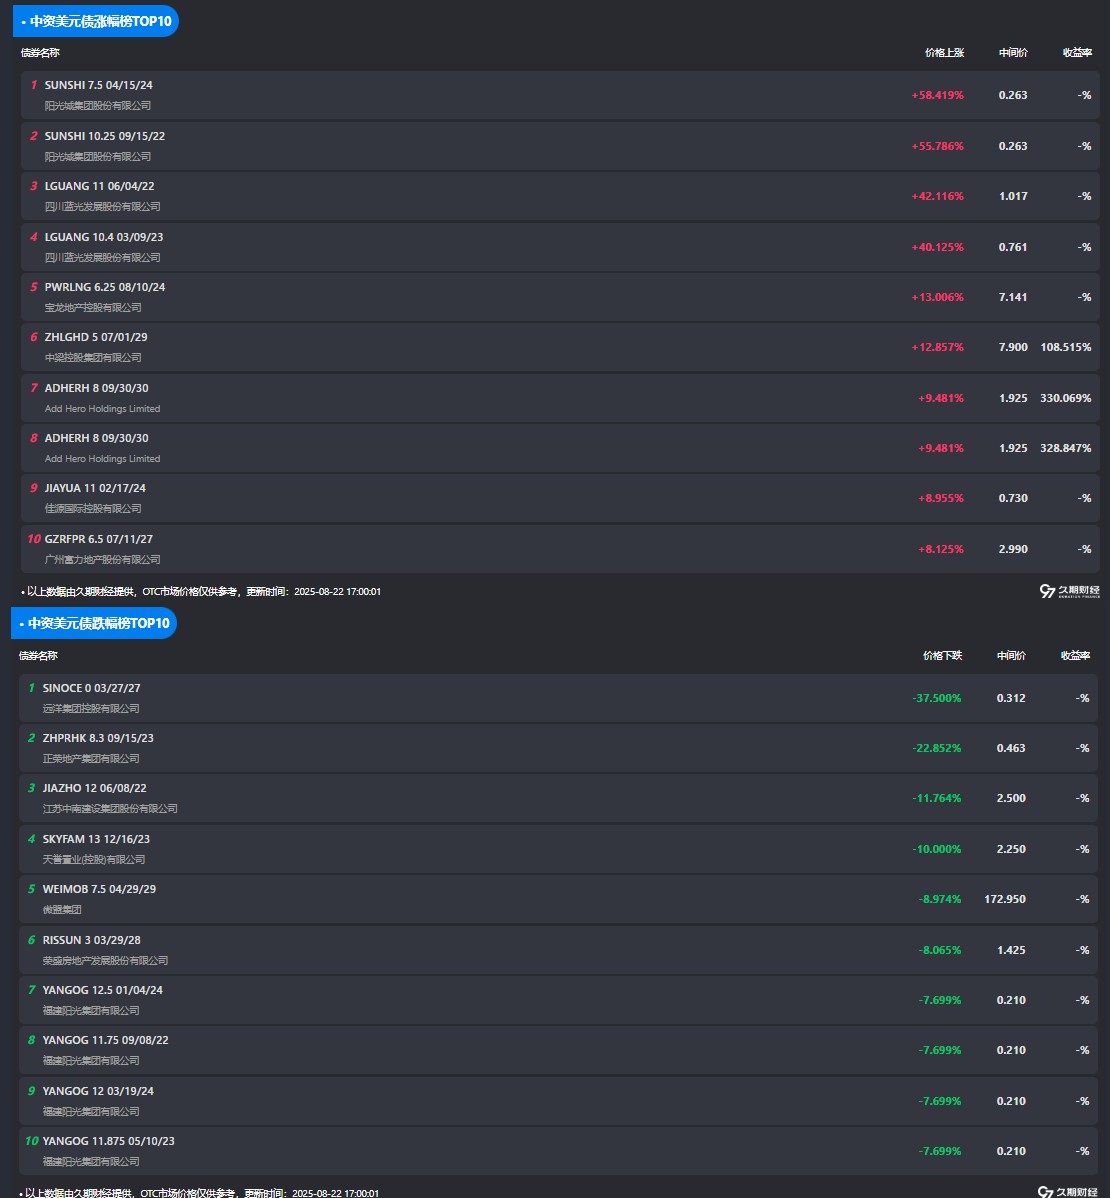Image resolution: width=1110 pixels, height=1198 pixels.
Task: Choose the YANGOG 12 03/19/24 bond
Action: (99, 1091)
